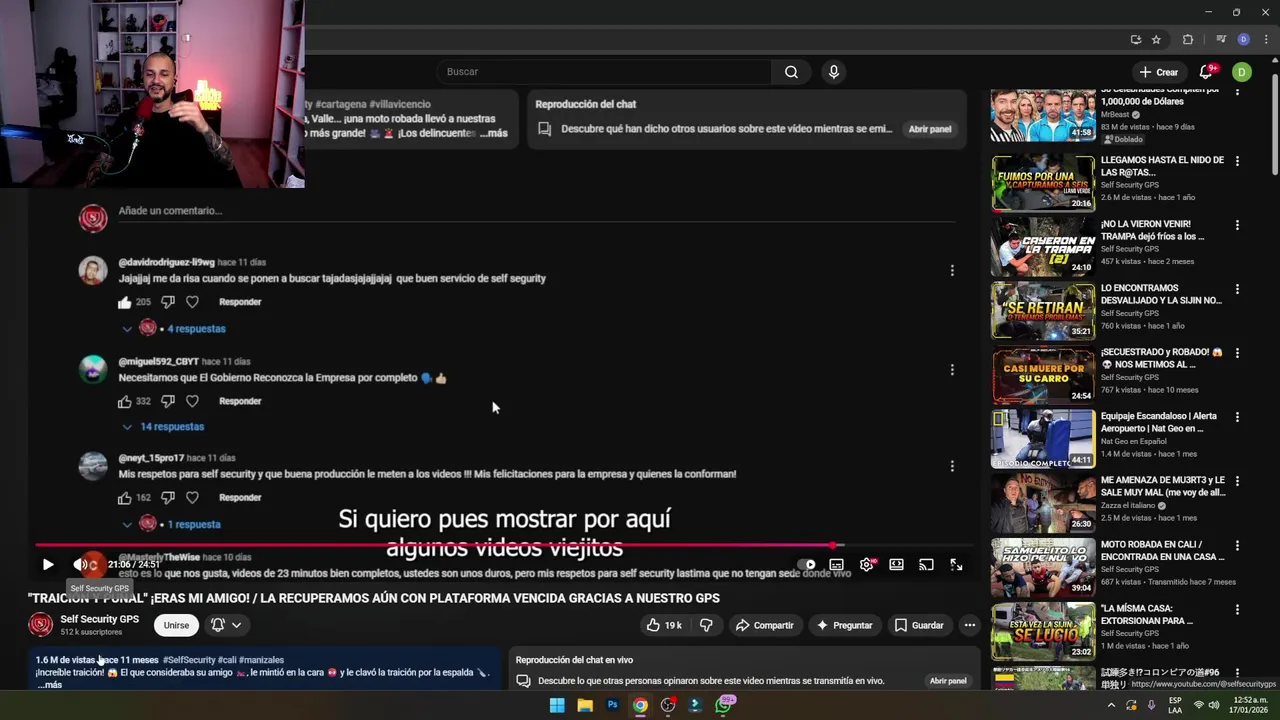Open options for LO ENCONTRAMOS DESVALIJADO video
Viewport: 1280px width, 720px height.
1237,289
